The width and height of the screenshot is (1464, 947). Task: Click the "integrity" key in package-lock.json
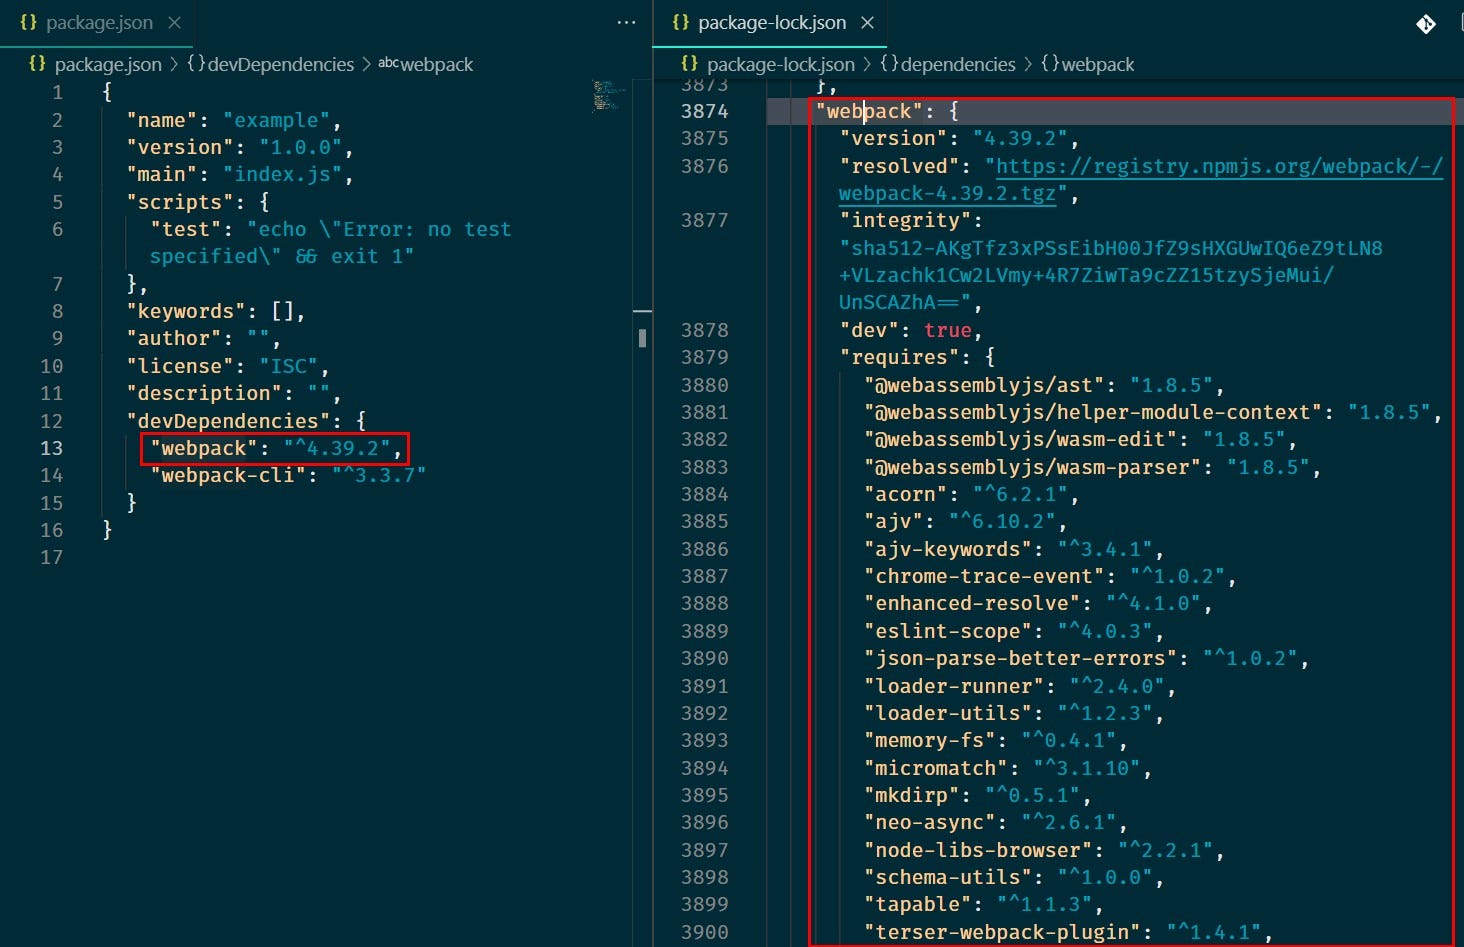pyautogui.click(x=905, y=220)
